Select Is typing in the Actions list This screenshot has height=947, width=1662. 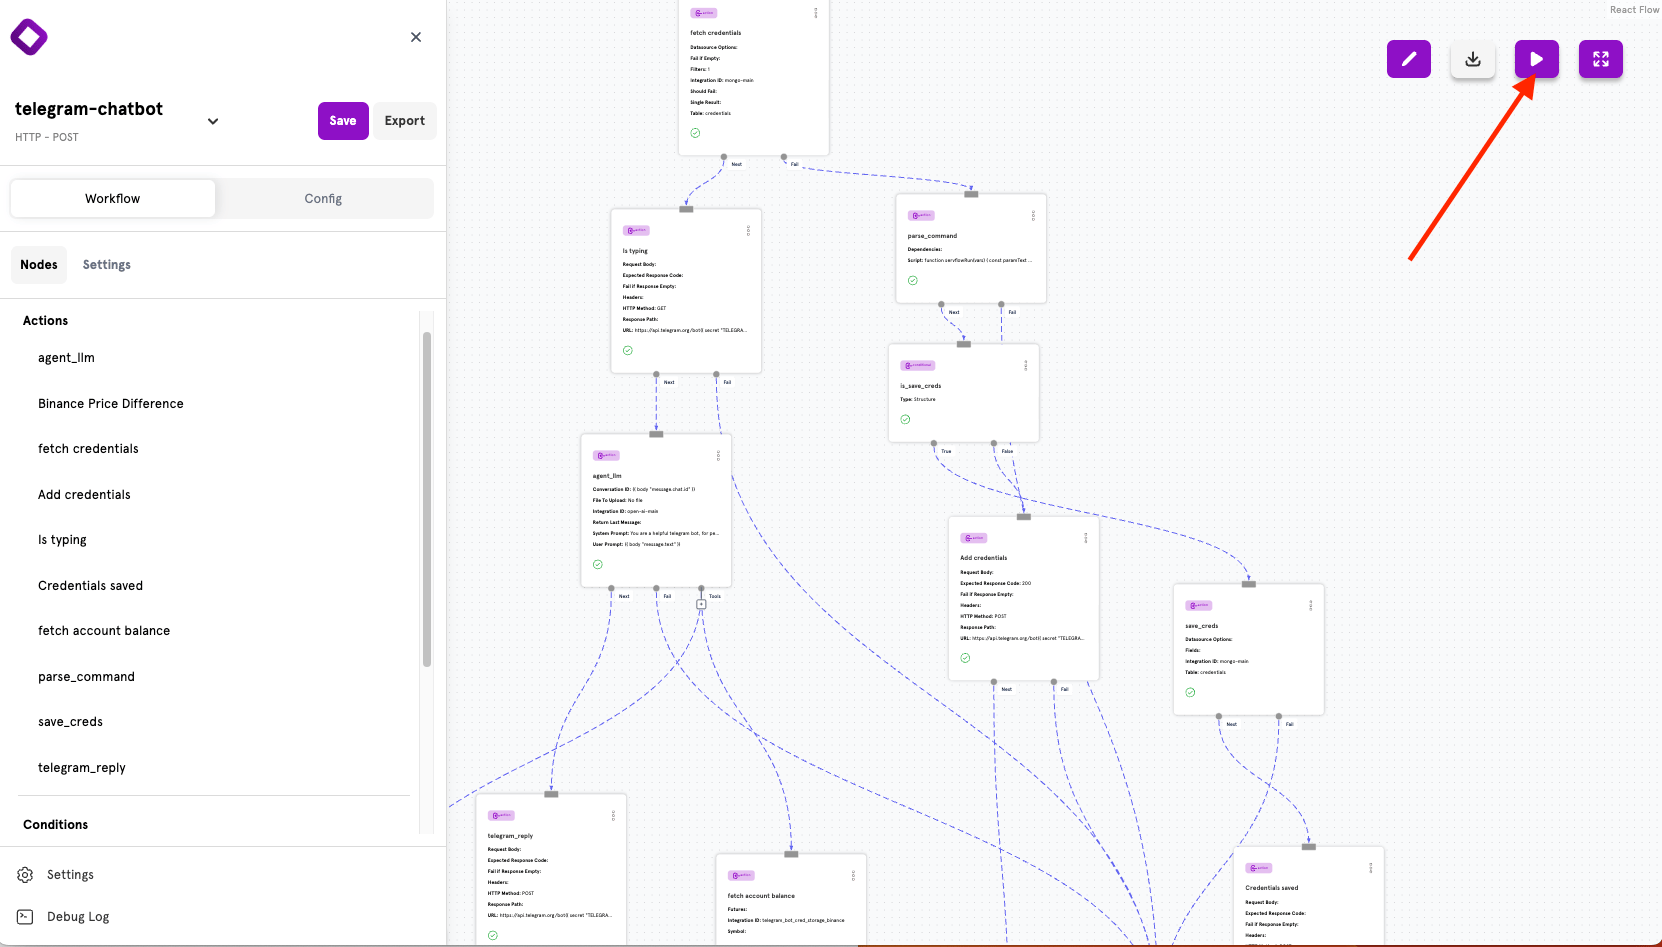coord(62,540)
